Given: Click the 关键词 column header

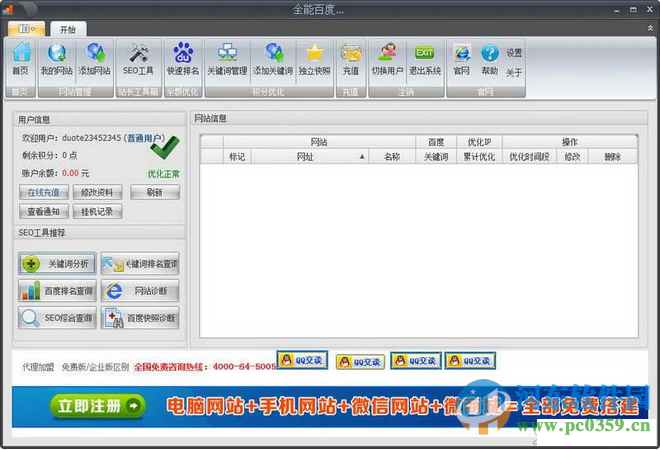Looking at the screenshot, I should click(x=436, y=157).
